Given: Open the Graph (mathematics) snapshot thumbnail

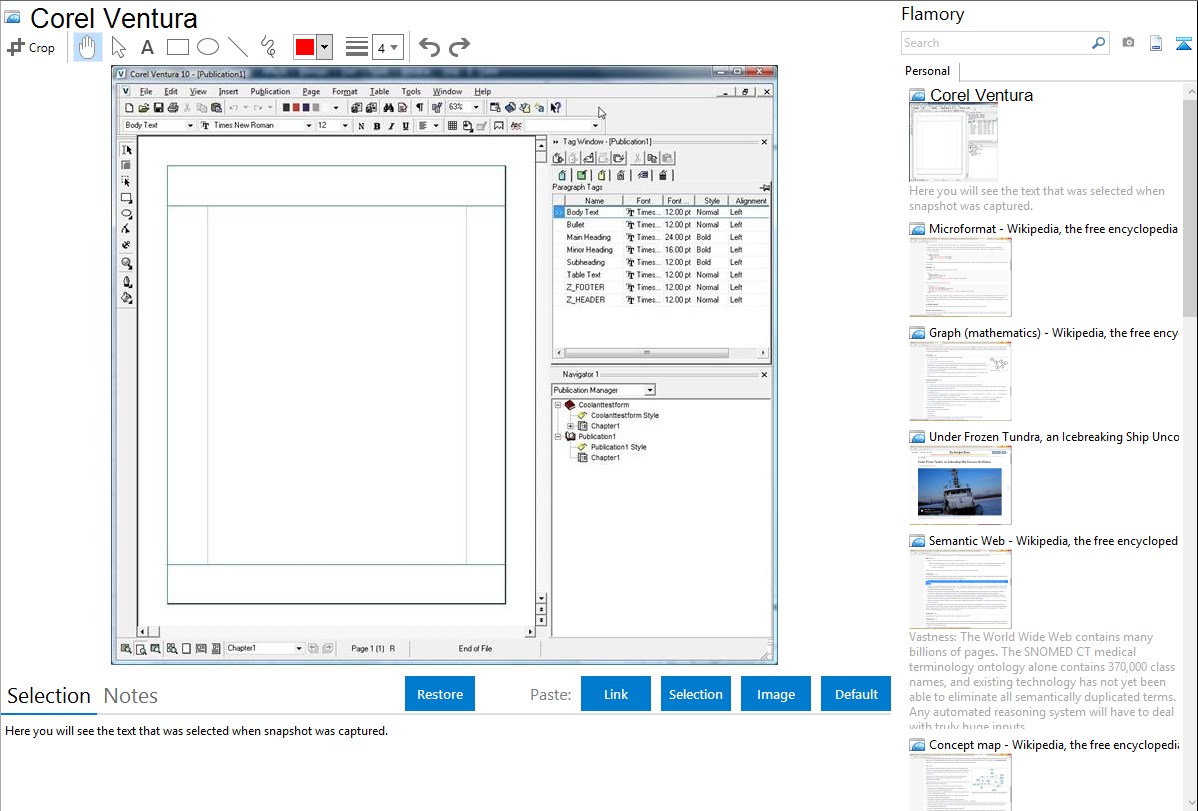Looking at the screenshot, I should click(x=960, y=380).
